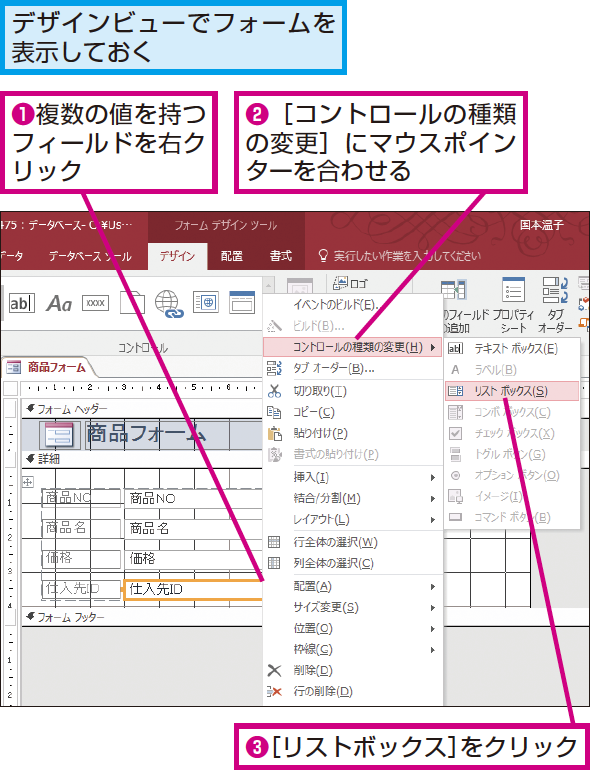Click the row delete icon beside 行の削除(D)
This screenshot has width=600, height=770.
[274, 691]
